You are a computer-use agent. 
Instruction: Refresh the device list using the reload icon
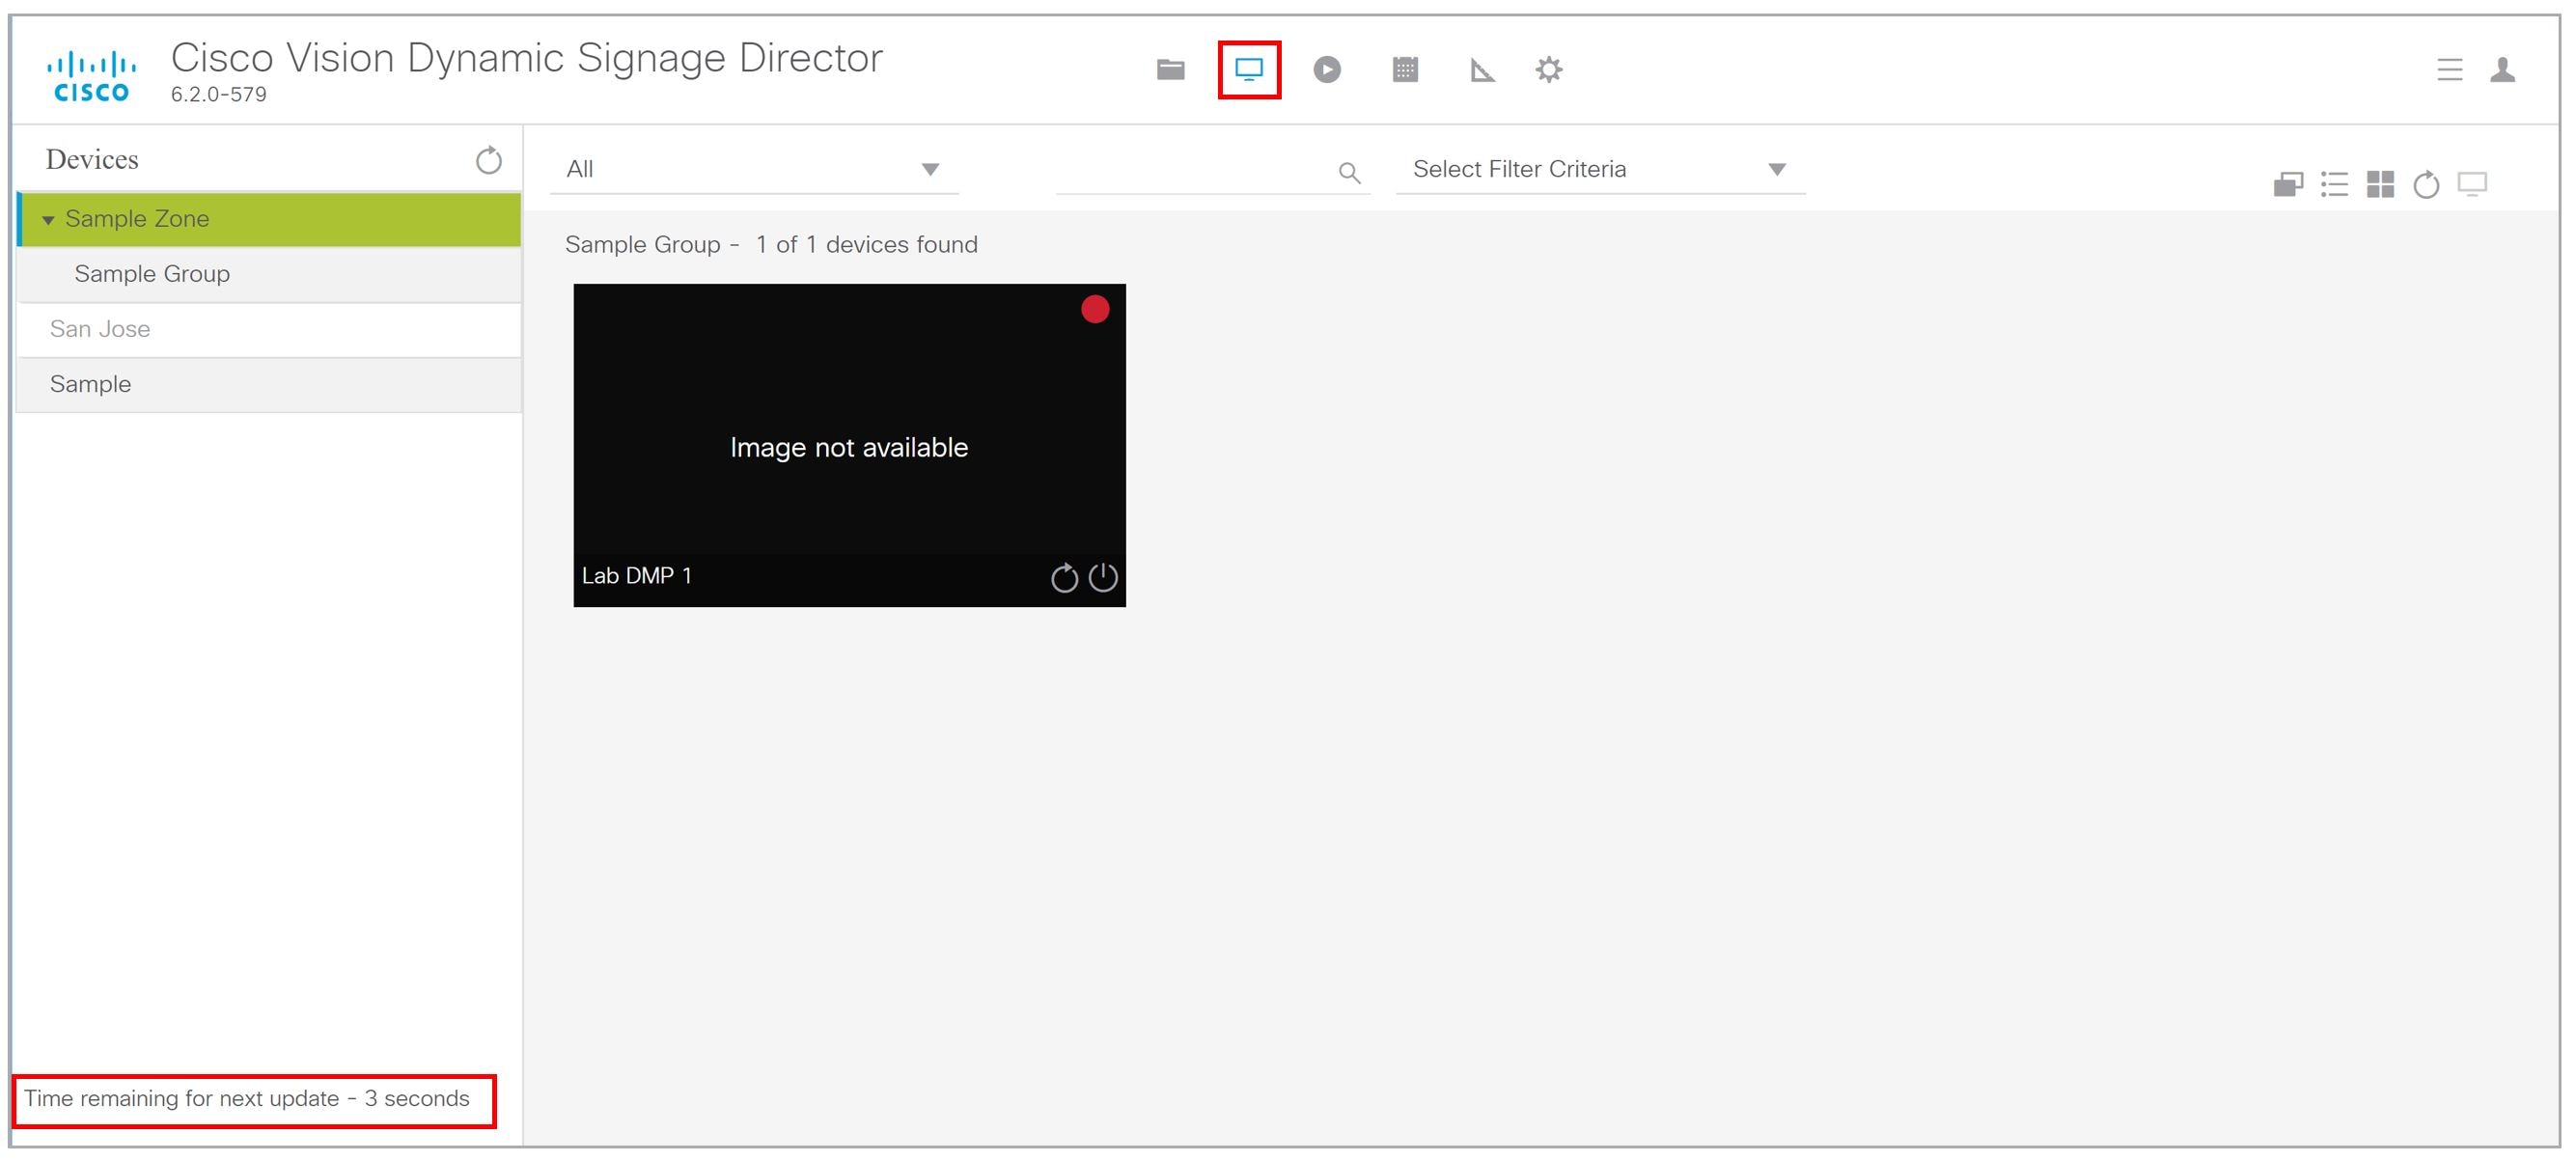point(489,160)
